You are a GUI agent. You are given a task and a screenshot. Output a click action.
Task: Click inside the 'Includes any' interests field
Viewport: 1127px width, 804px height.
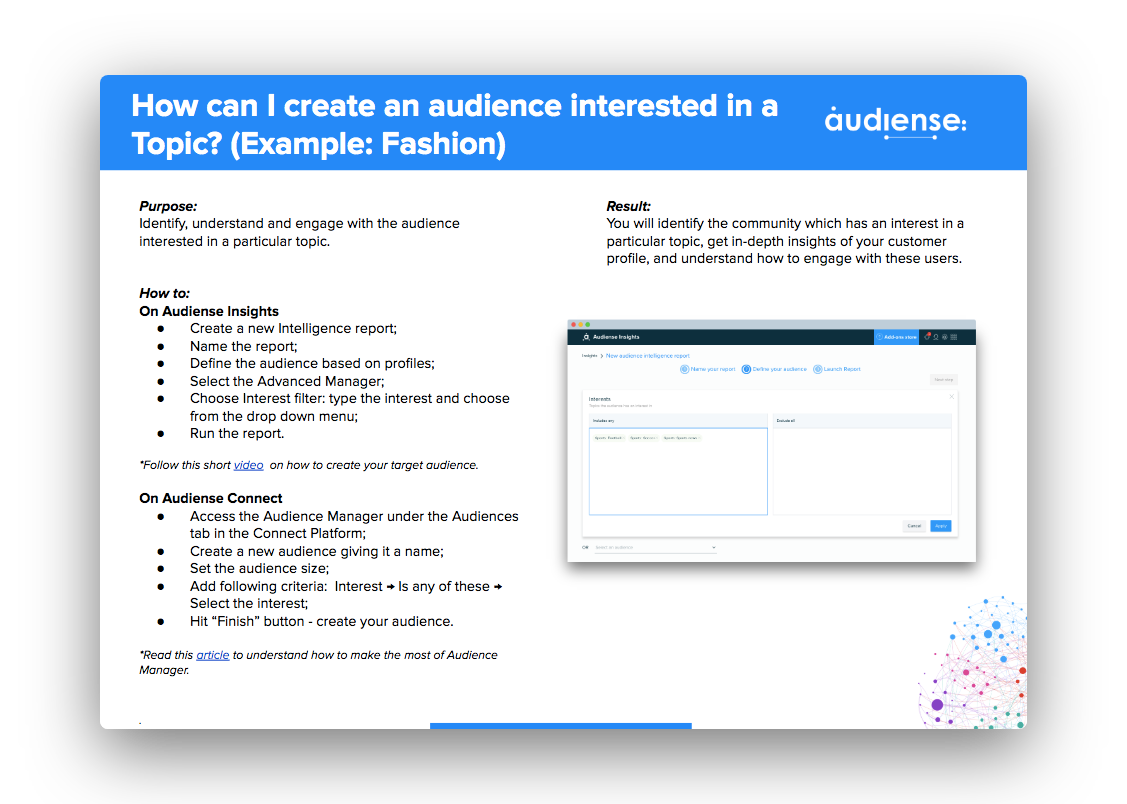[678, 471]
